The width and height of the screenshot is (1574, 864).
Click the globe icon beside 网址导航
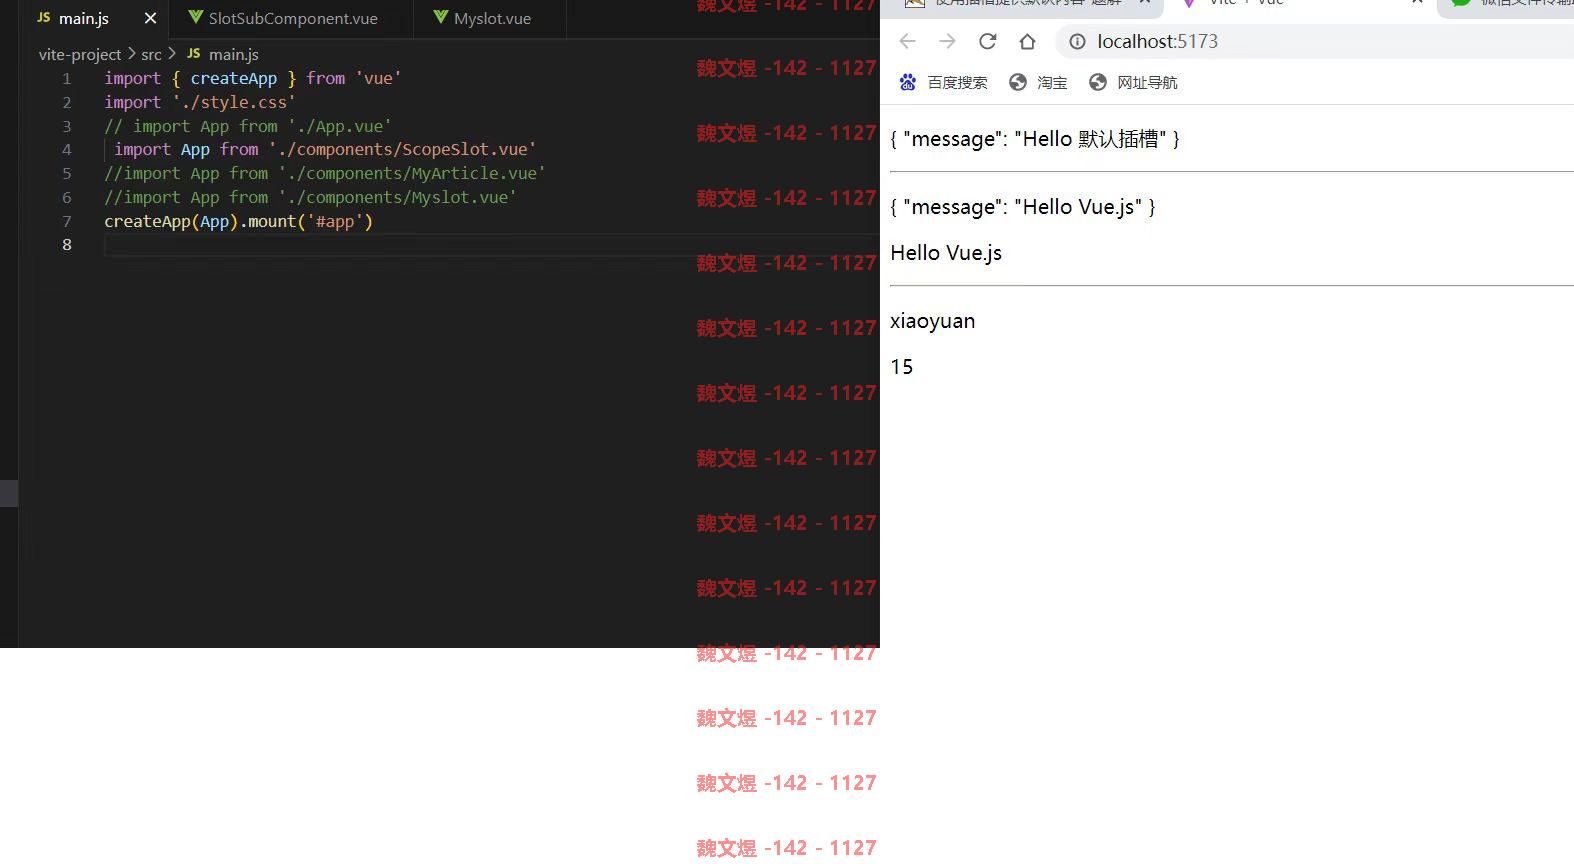(x=1098, y=82)
